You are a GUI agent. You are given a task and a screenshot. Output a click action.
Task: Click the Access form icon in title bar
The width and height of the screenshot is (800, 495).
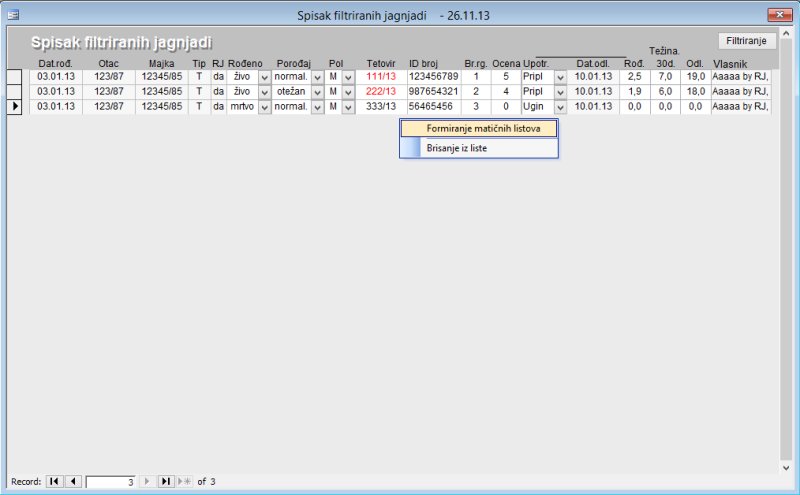pyautogui.click(x=13, y=15)
